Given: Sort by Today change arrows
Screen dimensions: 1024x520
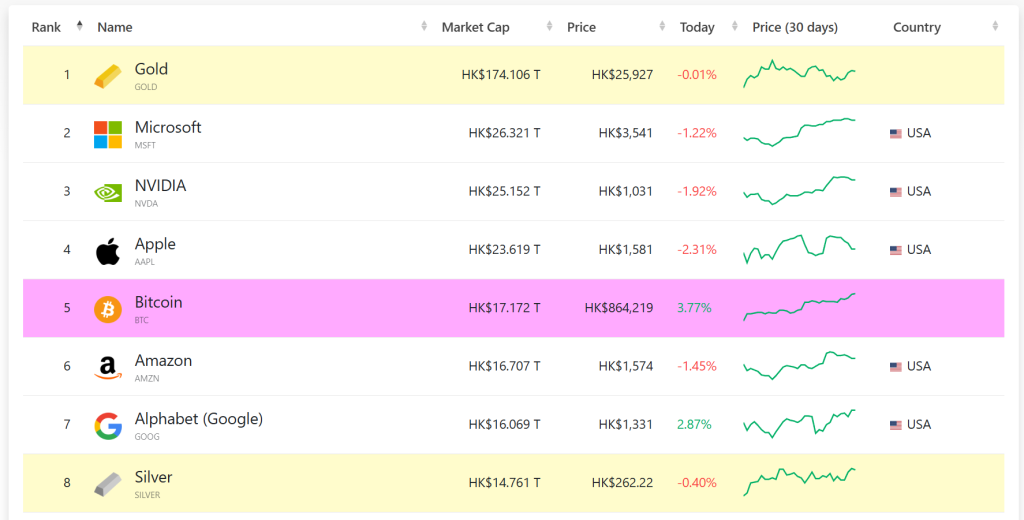Looking at the screenshot, I should coord(735,26).
